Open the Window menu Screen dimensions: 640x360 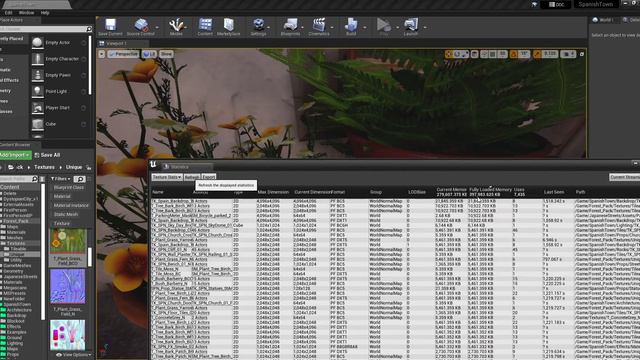coord(26,13)
